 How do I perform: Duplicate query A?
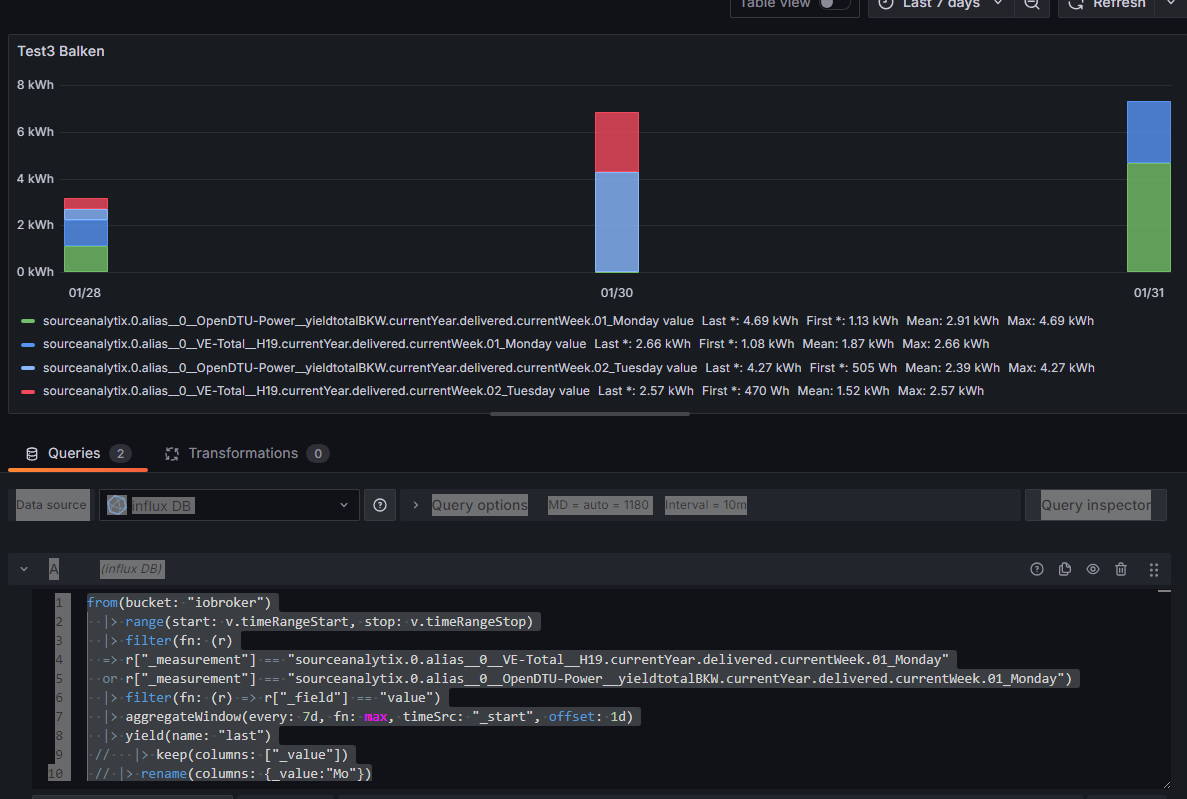pyautogui.click(x=1065, y=570)
